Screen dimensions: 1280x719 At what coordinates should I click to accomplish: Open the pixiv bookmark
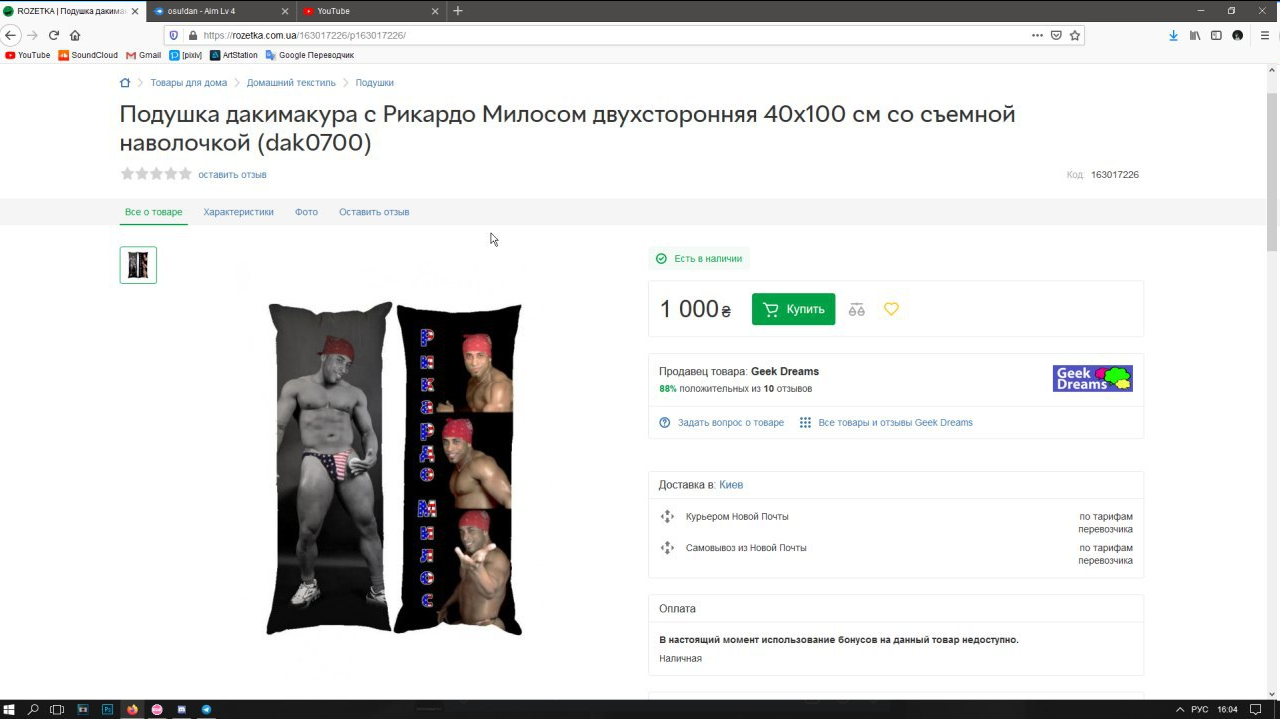click(x=185, y=55)
